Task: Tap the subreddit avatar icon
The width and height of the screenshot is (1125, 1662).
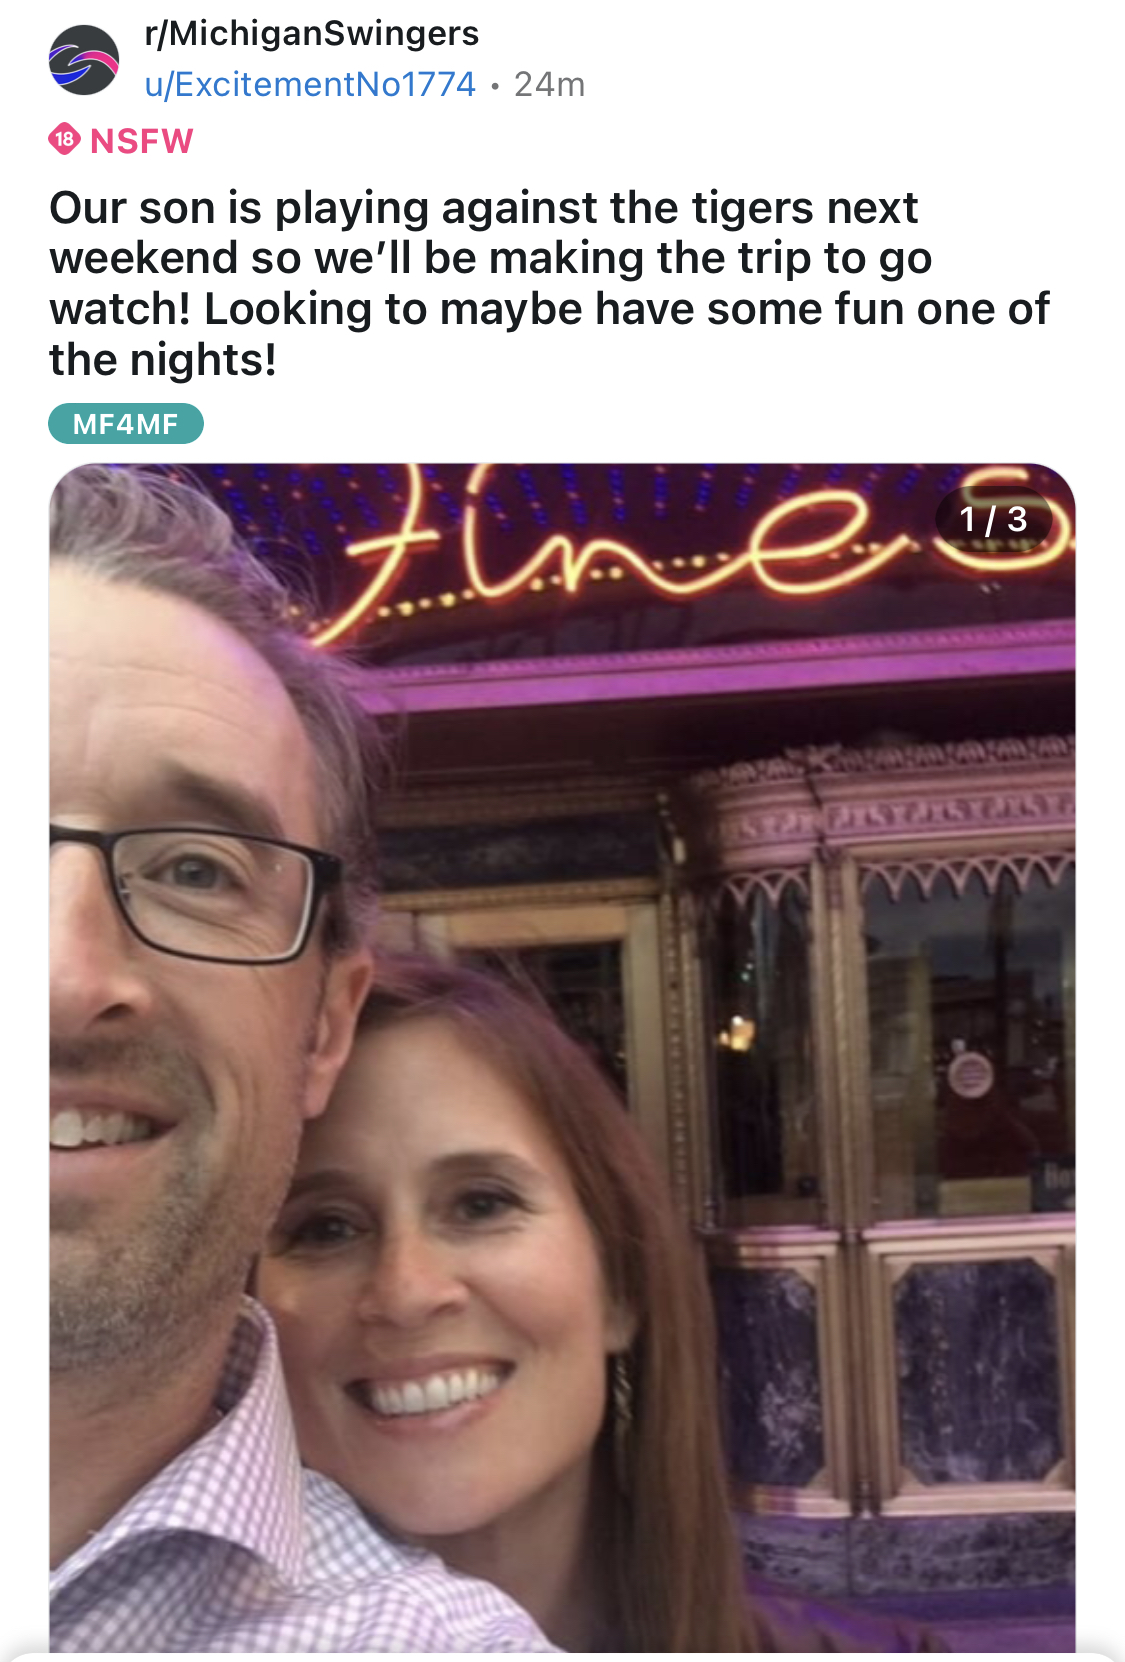Action: (x=84, y=60)
